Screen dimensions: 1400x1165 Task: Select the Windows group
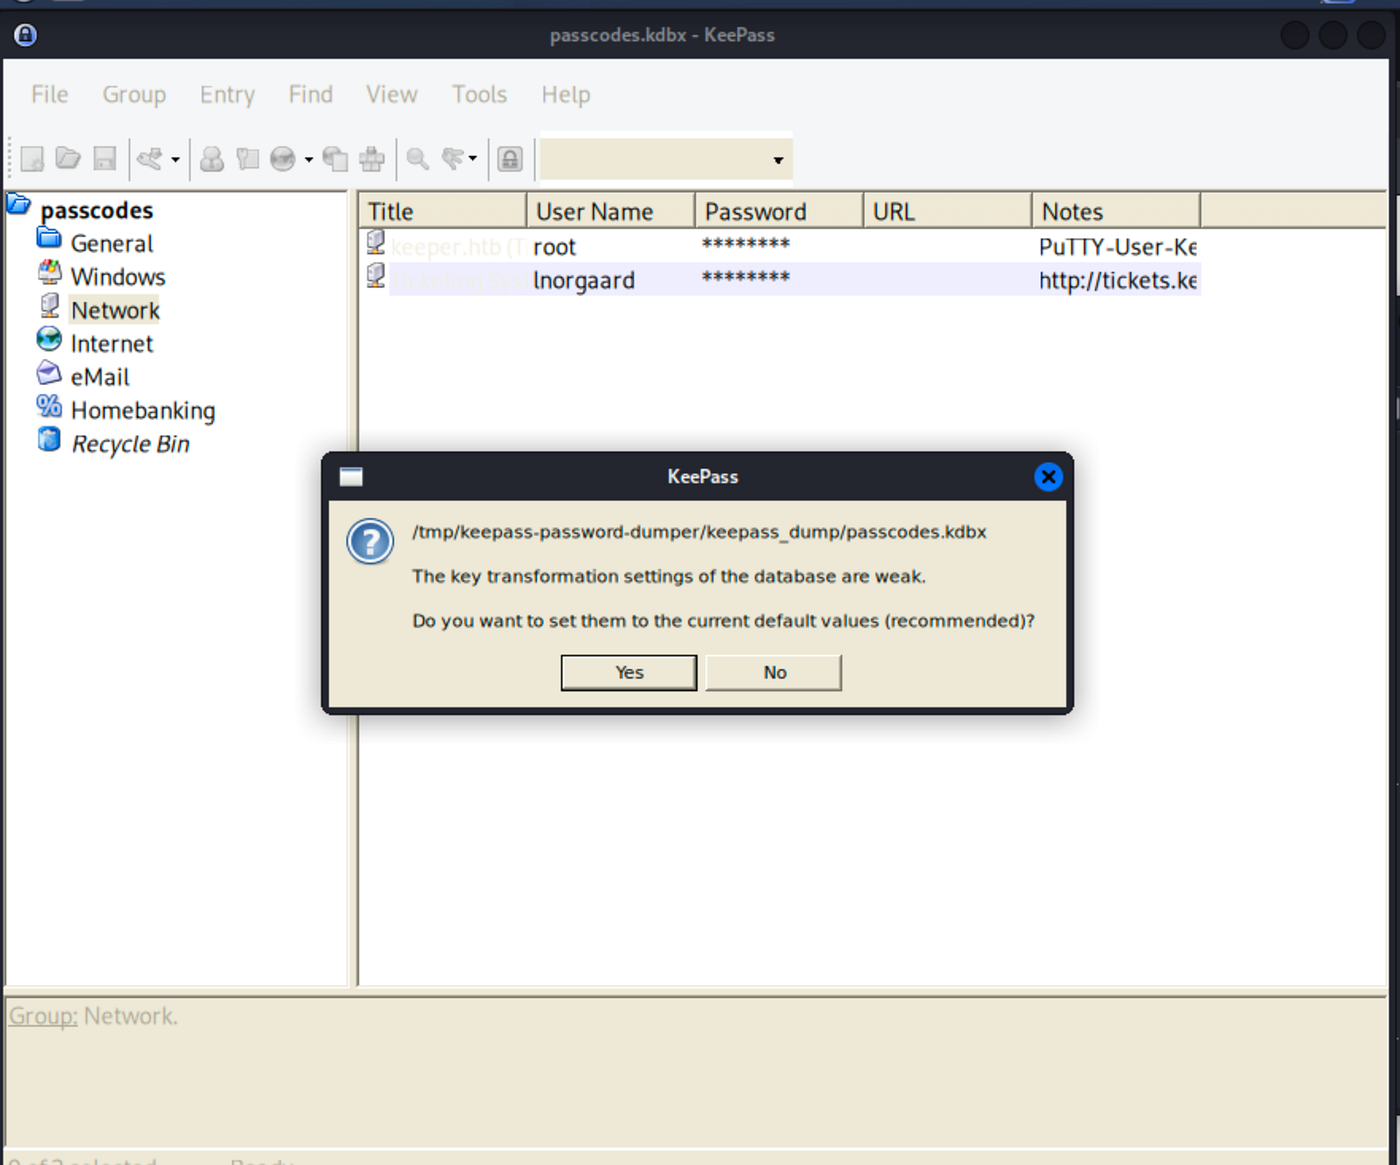coord(118,277)
